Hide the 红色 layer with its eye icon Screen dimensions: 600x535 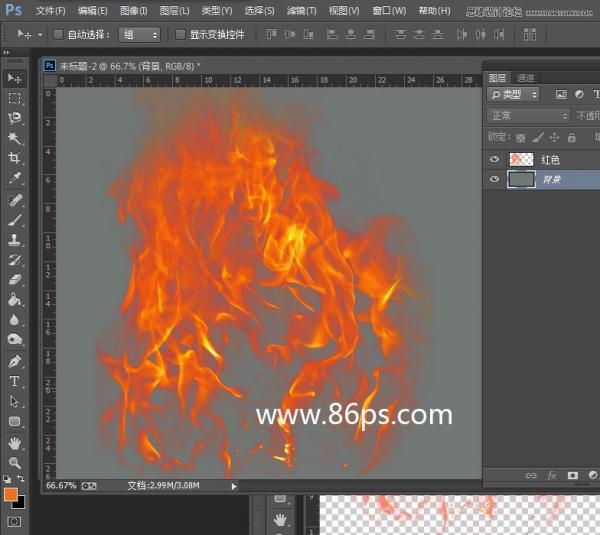494,159
